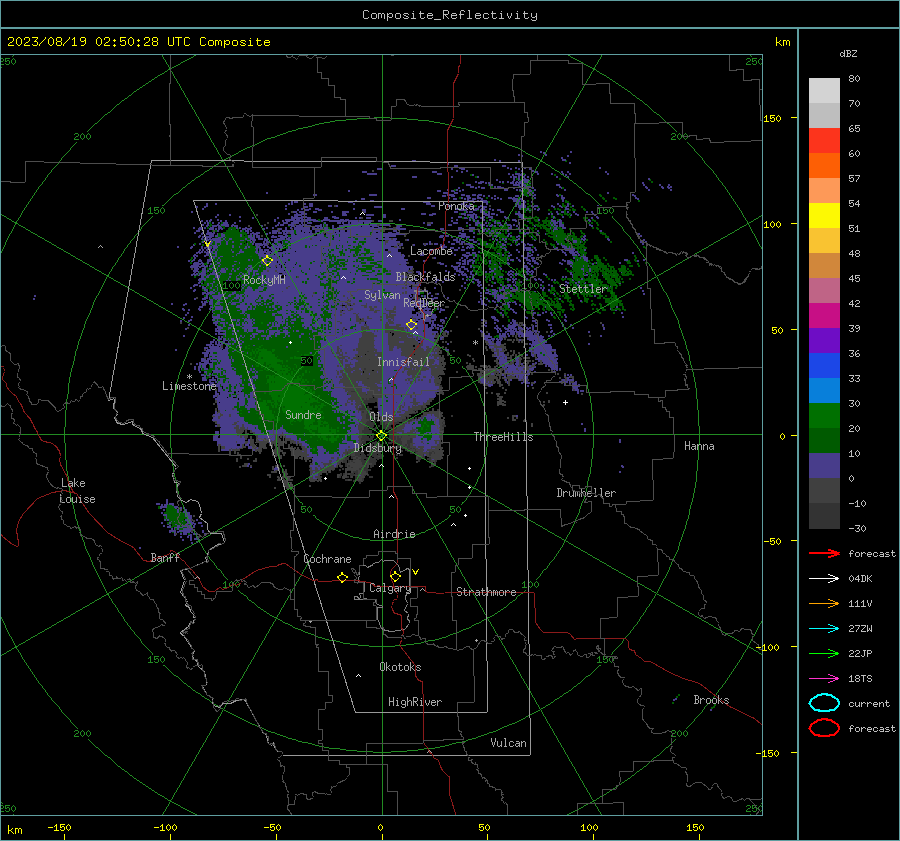Click the green echo cell north of Banff
This screenshot has width=900, height=841.
[x=177, y=517]
